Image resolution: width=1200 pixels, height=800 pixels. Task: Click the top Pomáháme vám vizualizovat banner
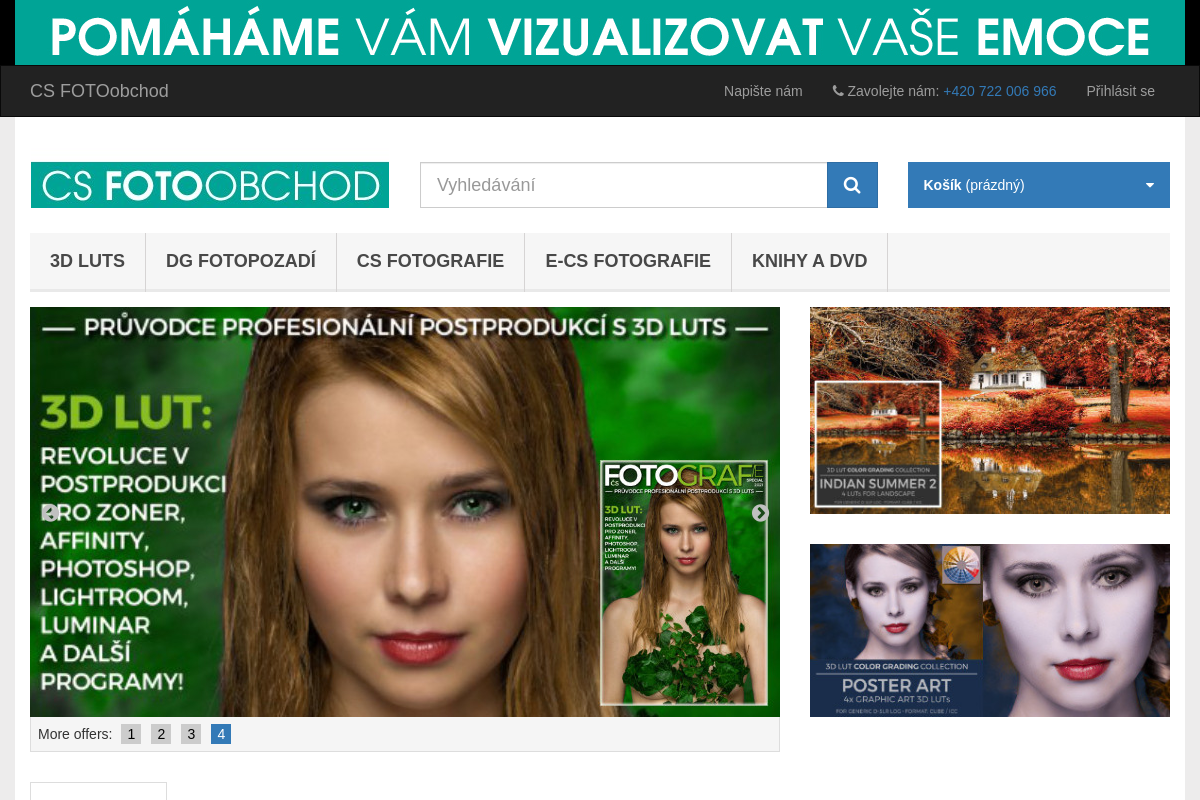[600, 33]
